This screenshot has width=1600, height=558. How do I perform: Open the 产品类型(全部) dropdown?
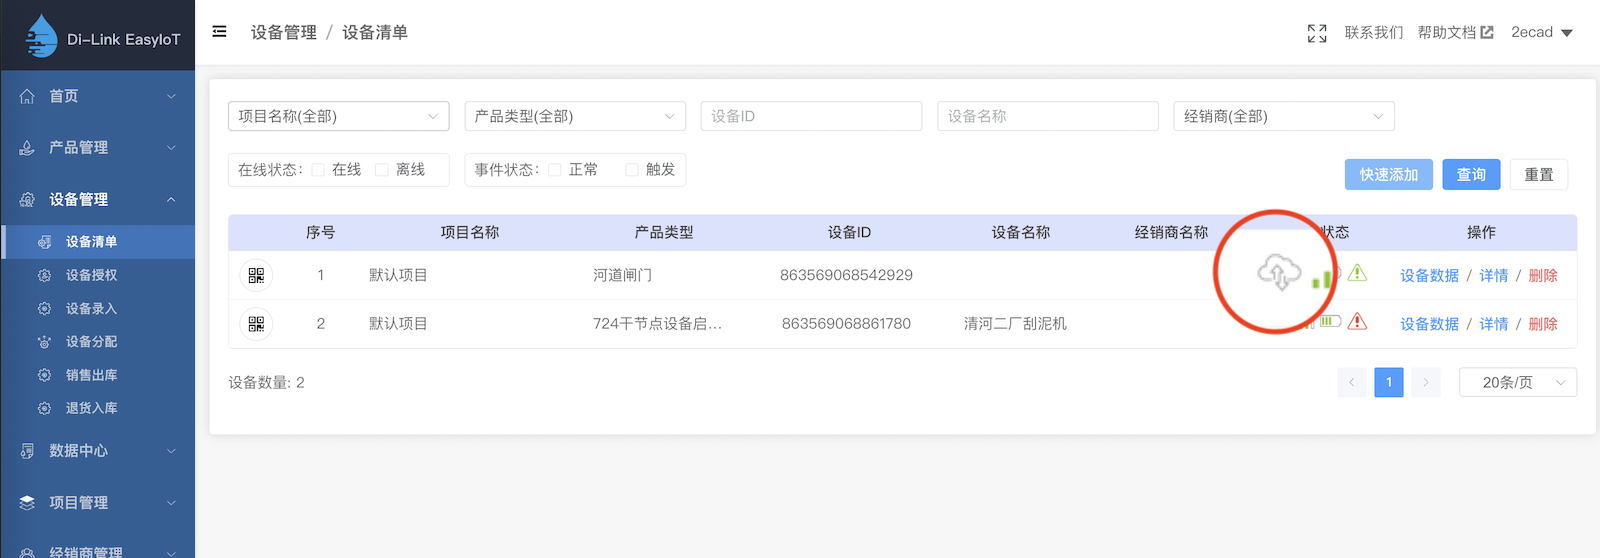tap(575, 116)
